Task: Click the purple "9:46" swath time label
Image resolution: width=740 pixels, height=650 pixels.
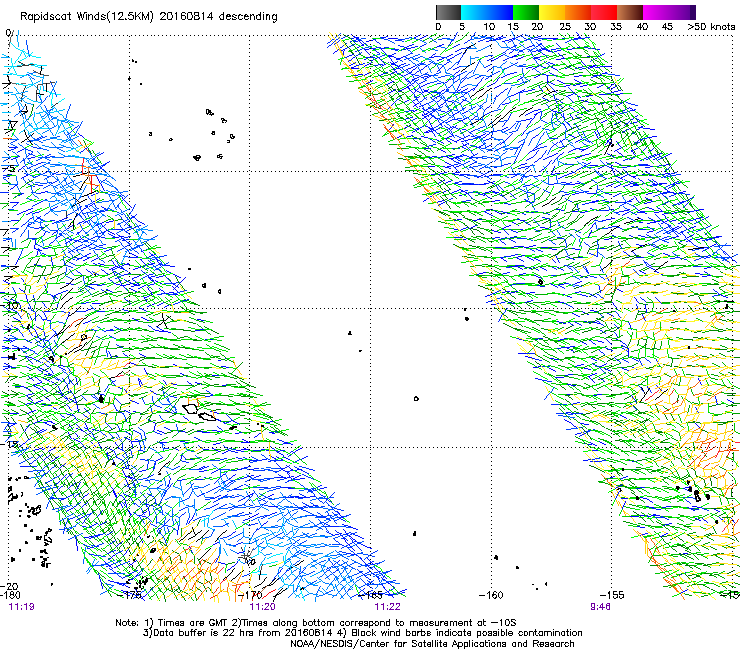Action: pyautogui.click(x=600, y=607)
